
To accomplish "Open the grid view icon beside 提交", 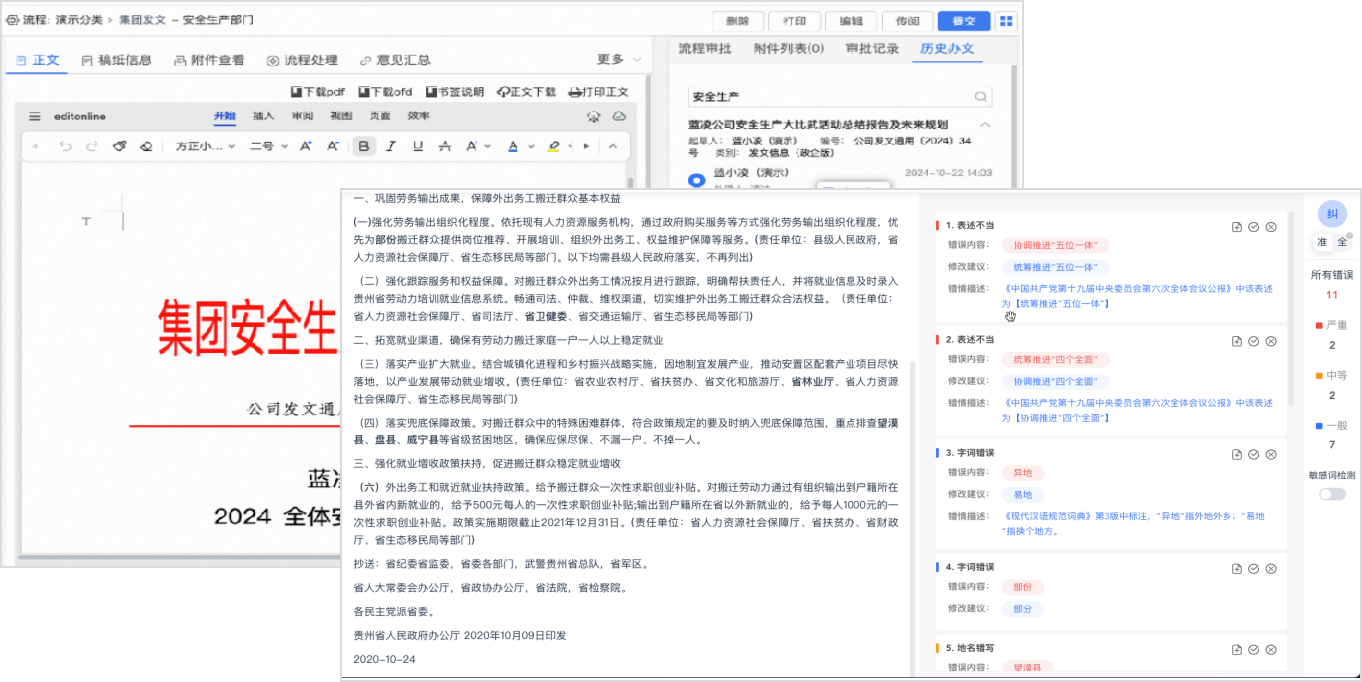I will click(x=1005, y=21).
